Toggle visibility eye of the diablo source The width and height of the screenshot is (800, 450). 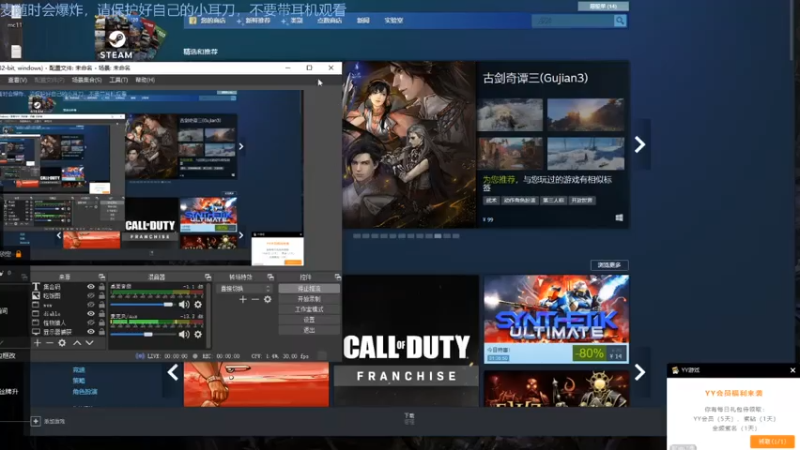[x=91, y=313]
